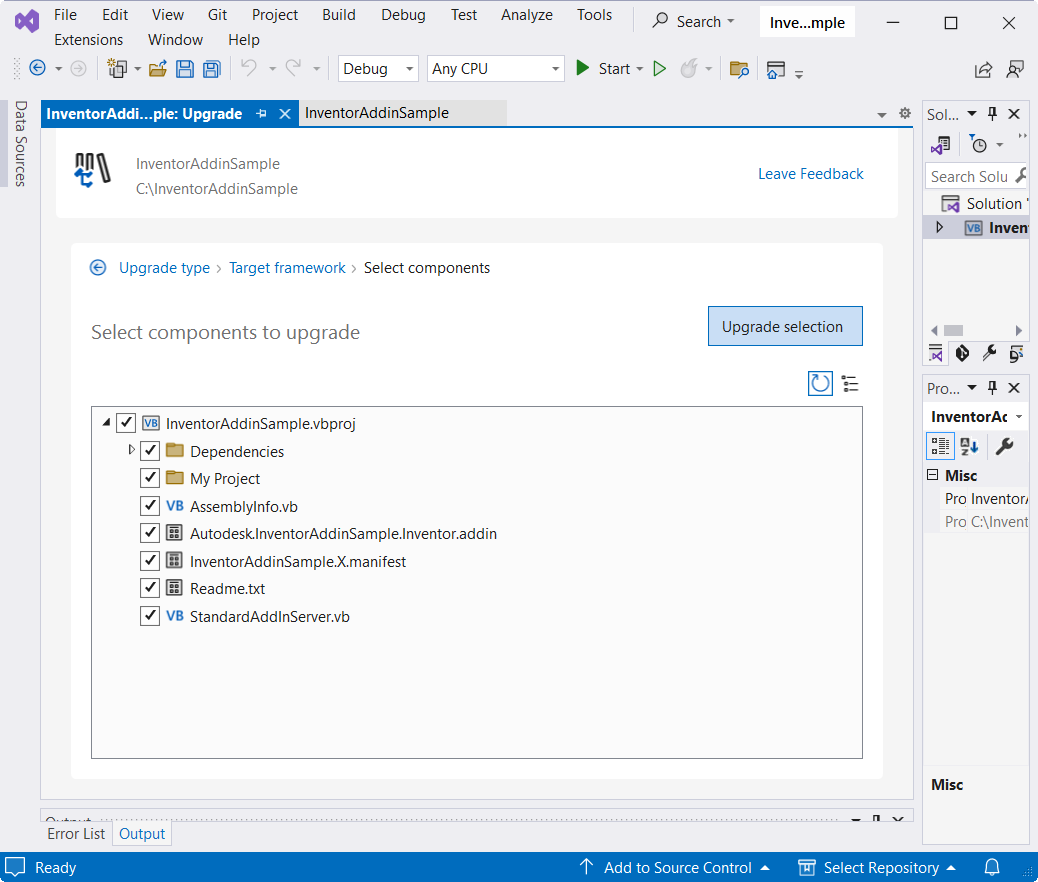The width and height of the screenshot is (1038, 882).
Task: Start debugging with green Start arrow
Action: (x=583, y=68)
